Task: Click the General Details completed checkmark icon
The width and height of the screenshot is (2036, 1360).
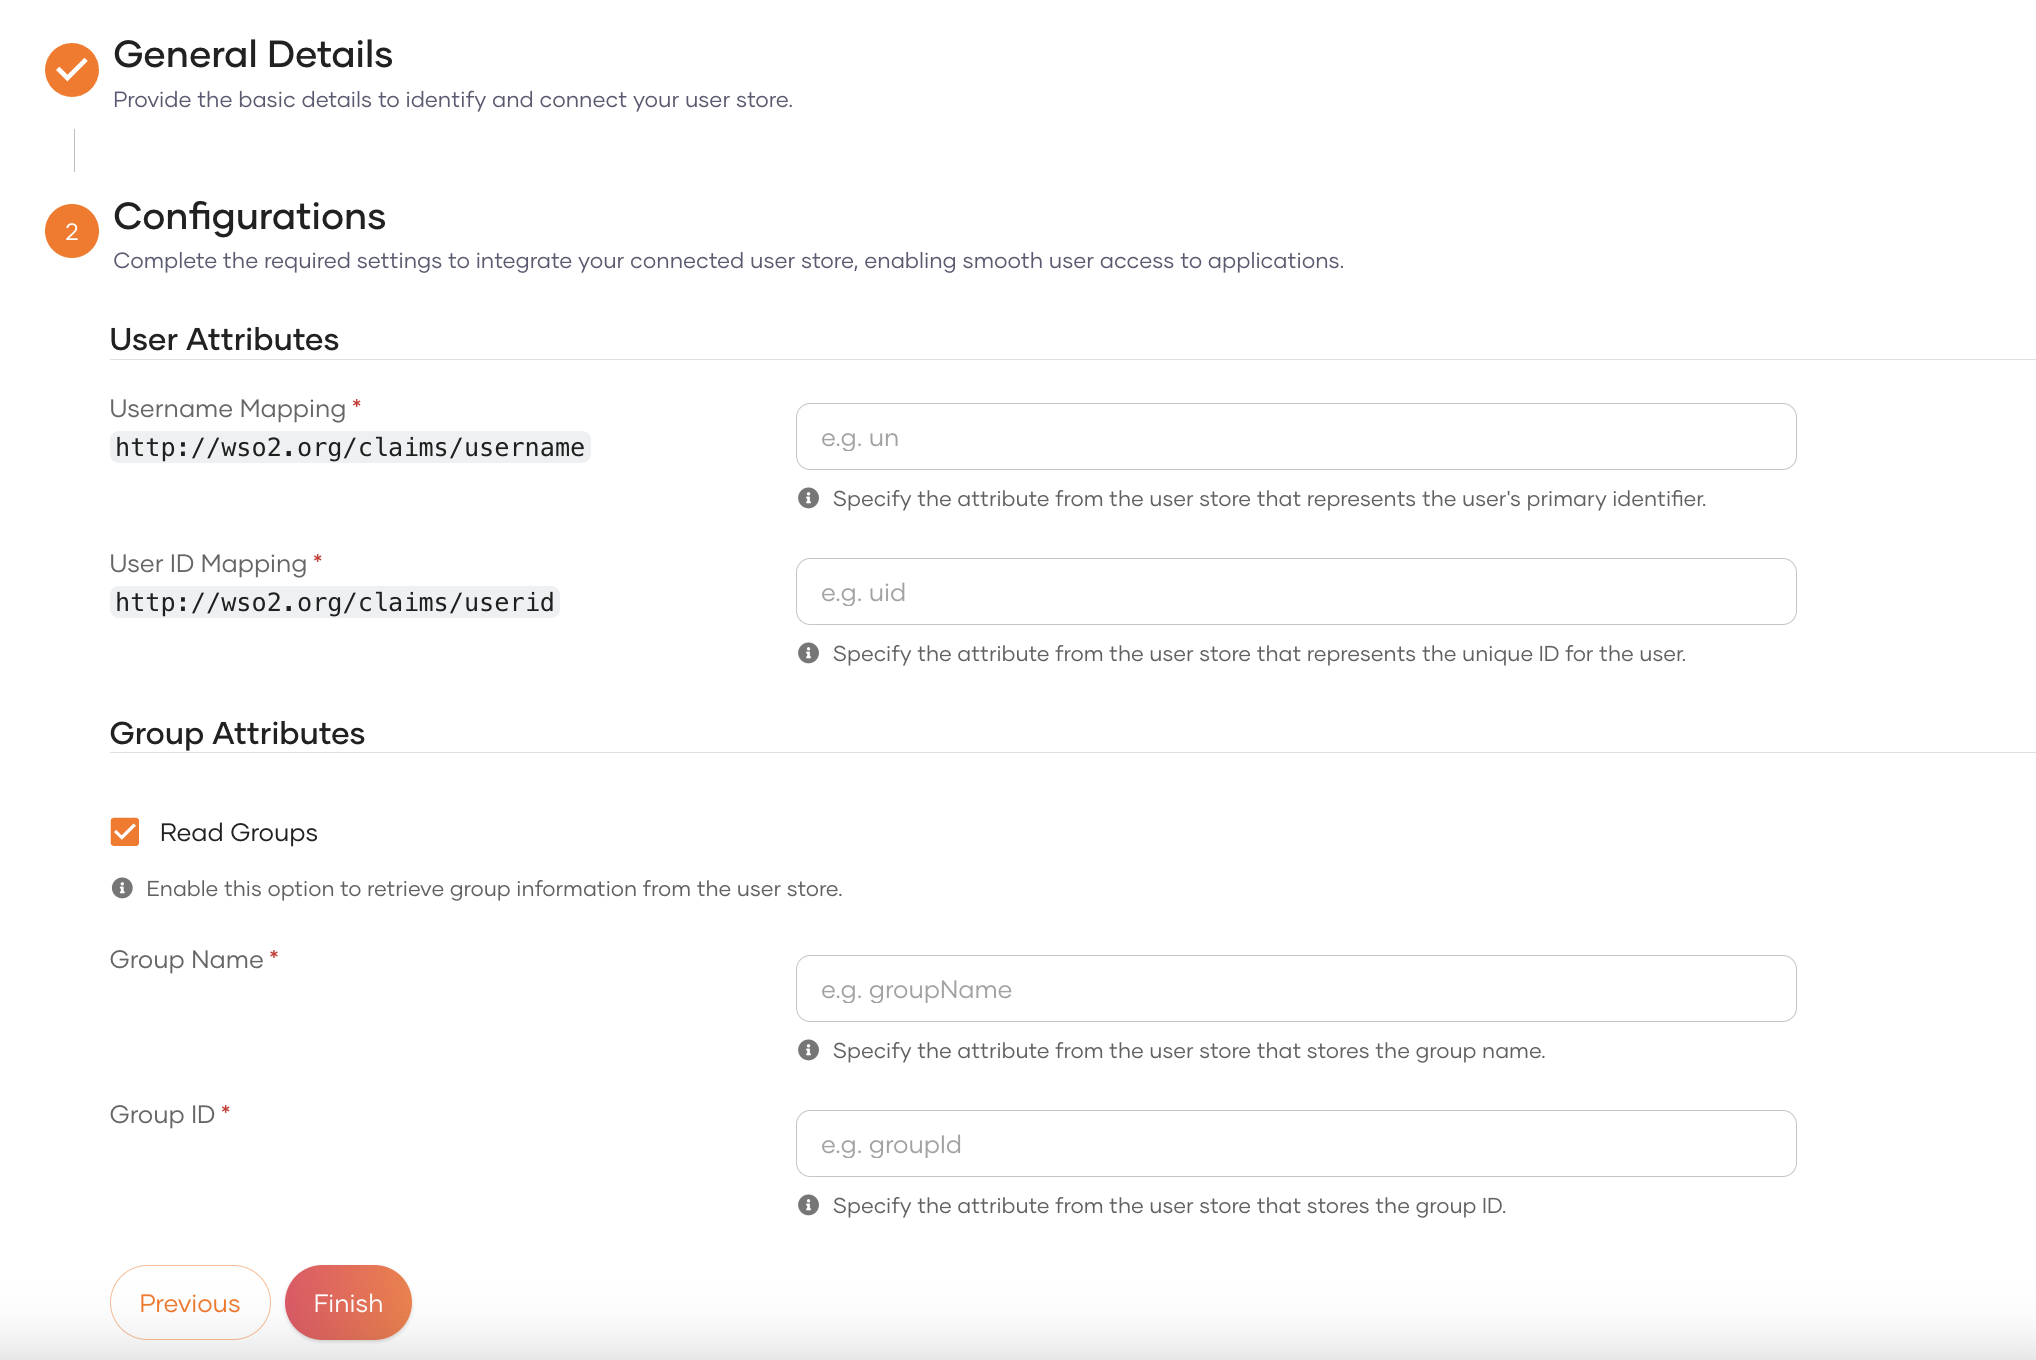Action: [x=72, y=70]
